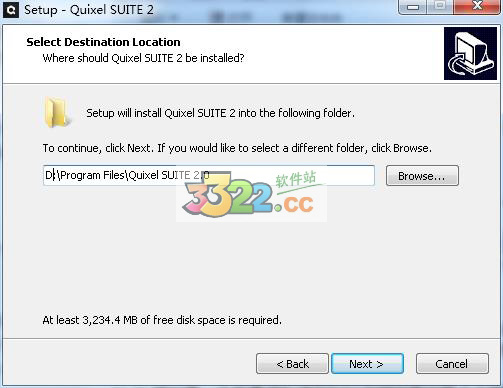Click the free disk space requirement text

162,320
